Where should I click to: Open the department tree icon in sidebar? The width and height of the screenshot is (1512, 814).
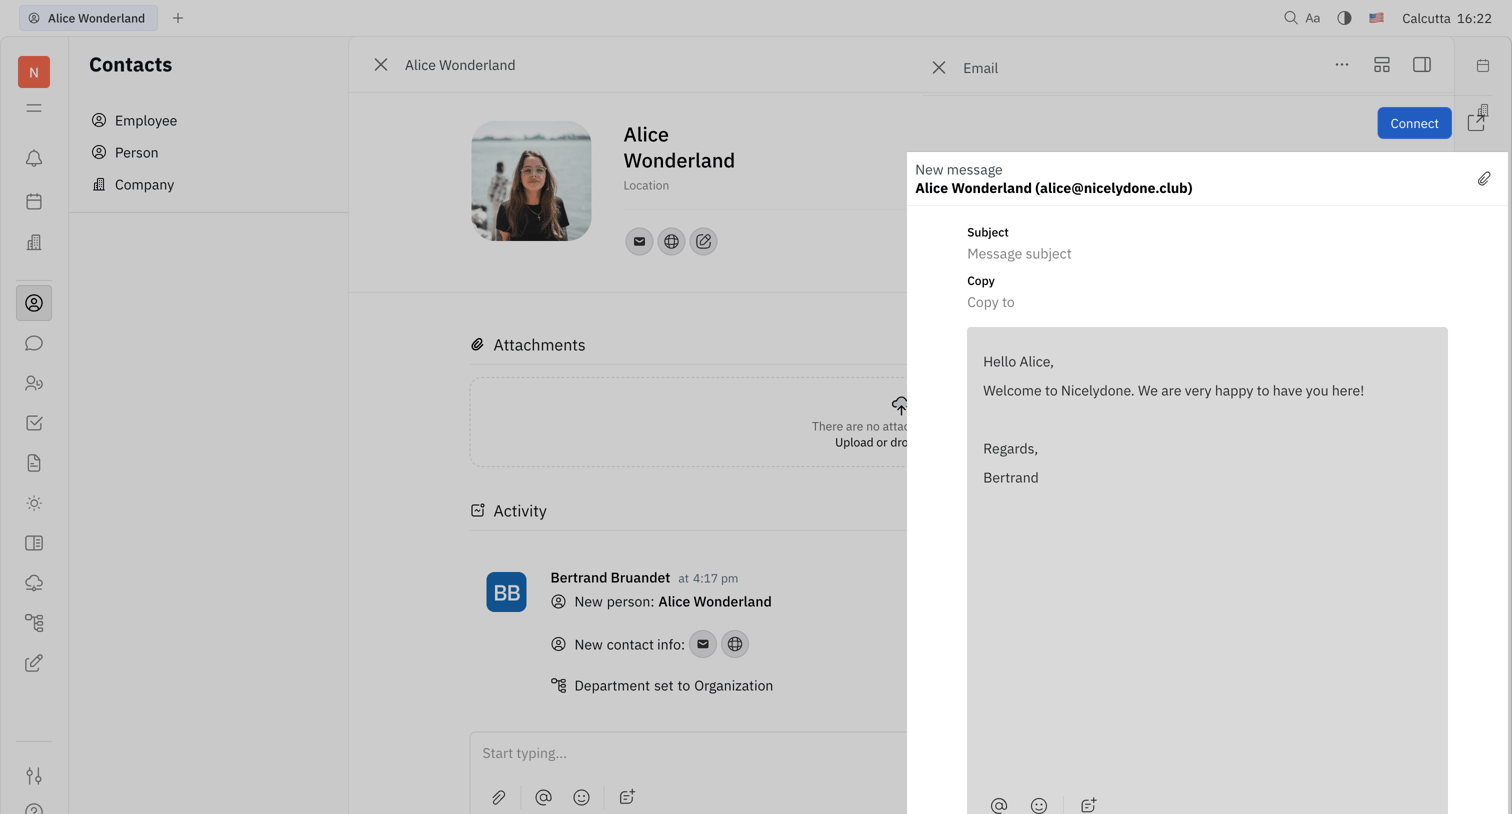point(34,623)
